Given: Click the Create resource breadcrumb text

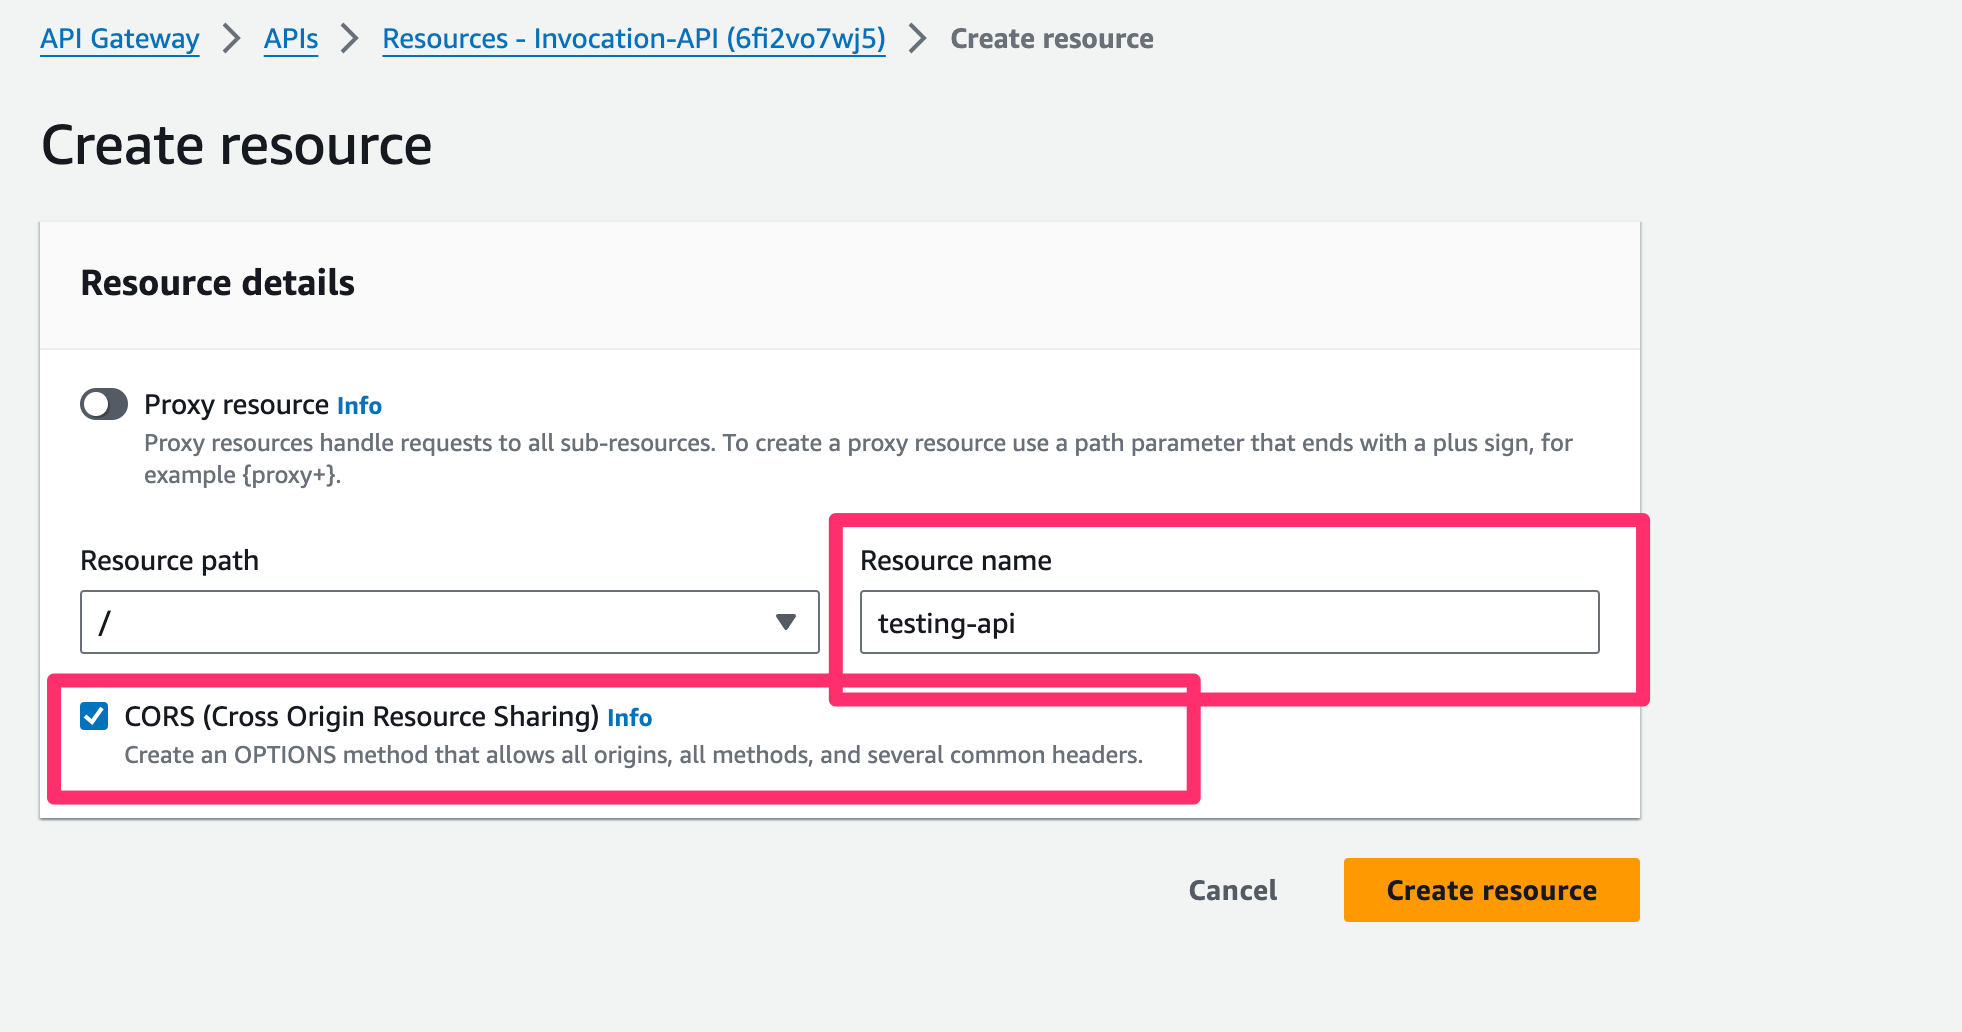Looking at the screenshot, I should pos(1052,39).
